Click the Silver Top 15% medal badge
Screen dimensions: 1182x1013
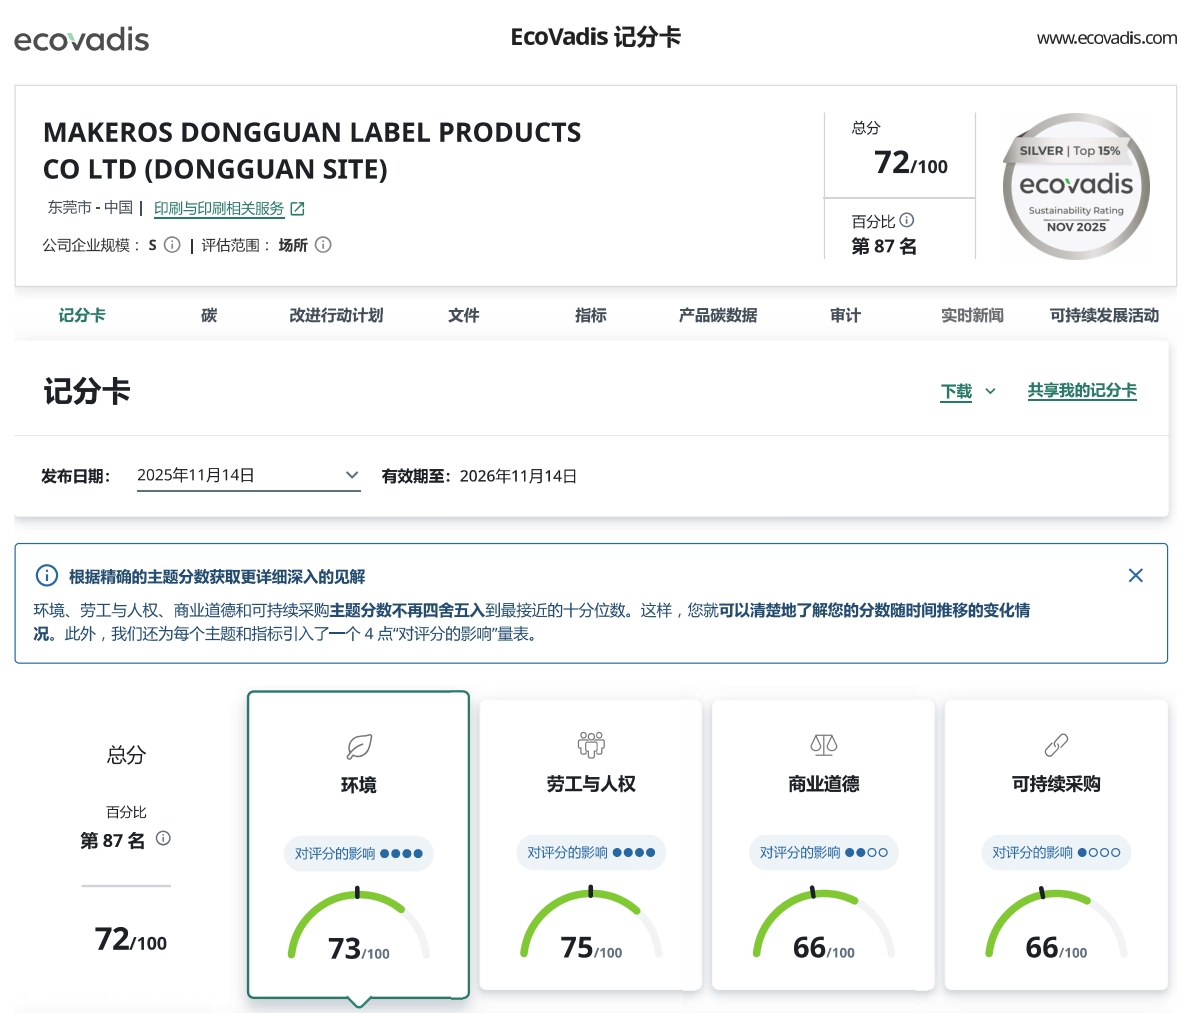pyautogui.click(x=1076, y=186)
